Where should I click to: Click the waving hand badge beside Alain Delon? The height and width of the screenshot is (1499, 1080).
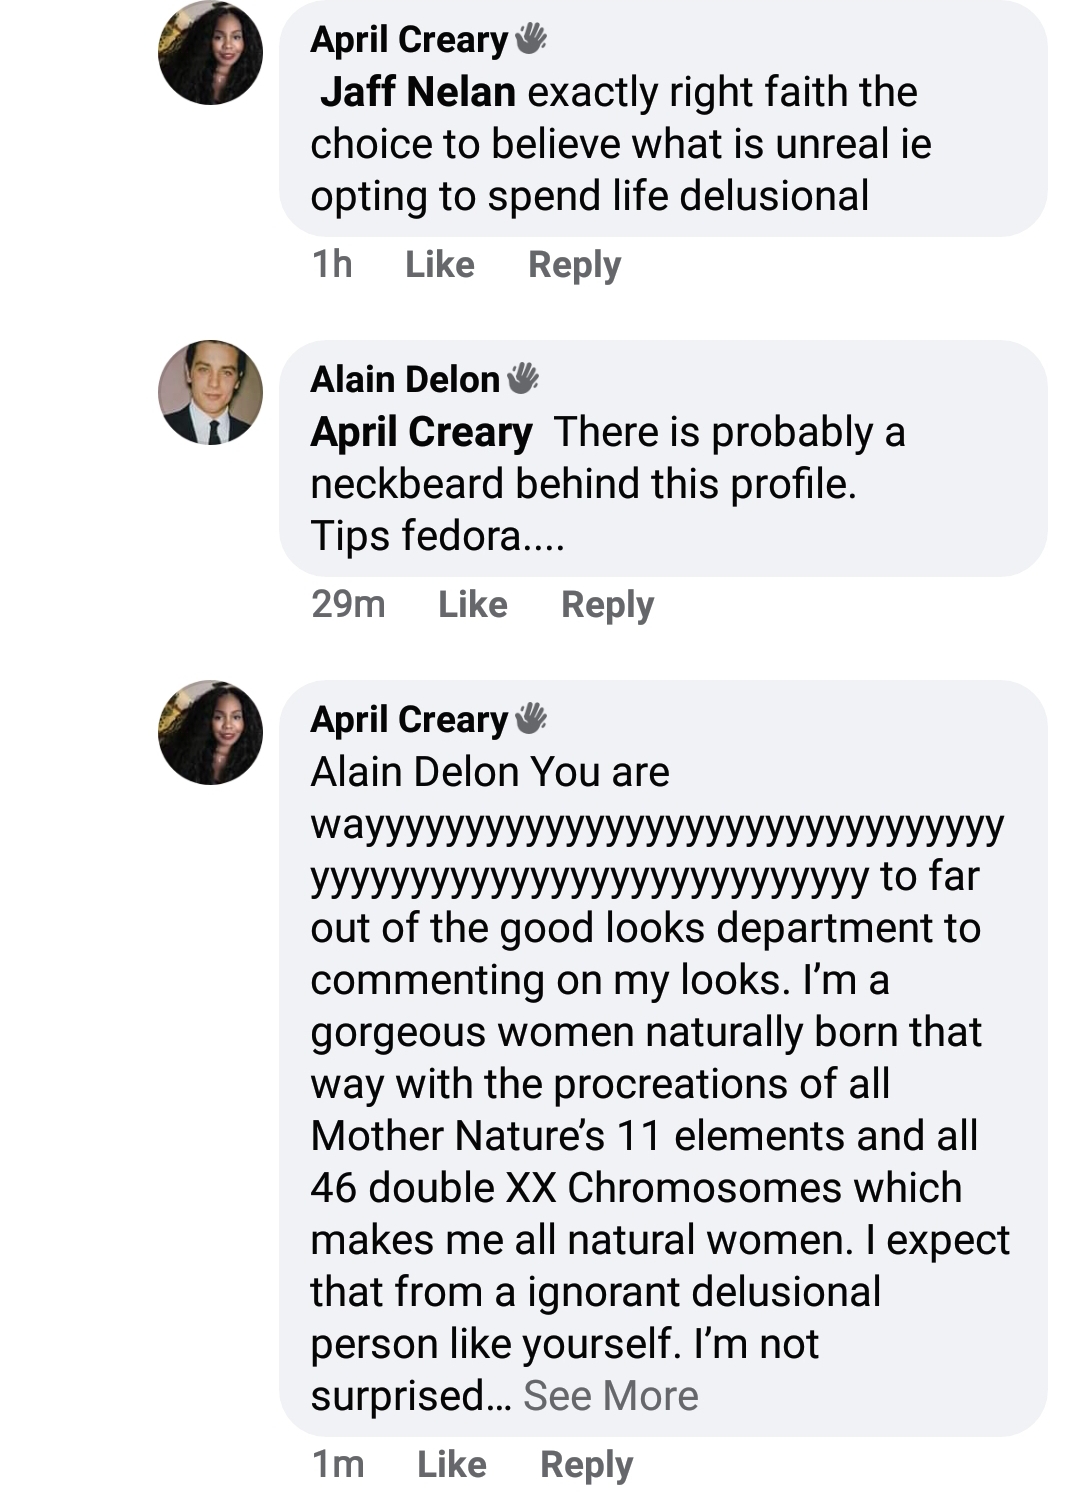pyautogui.click(x=523, y=379)
